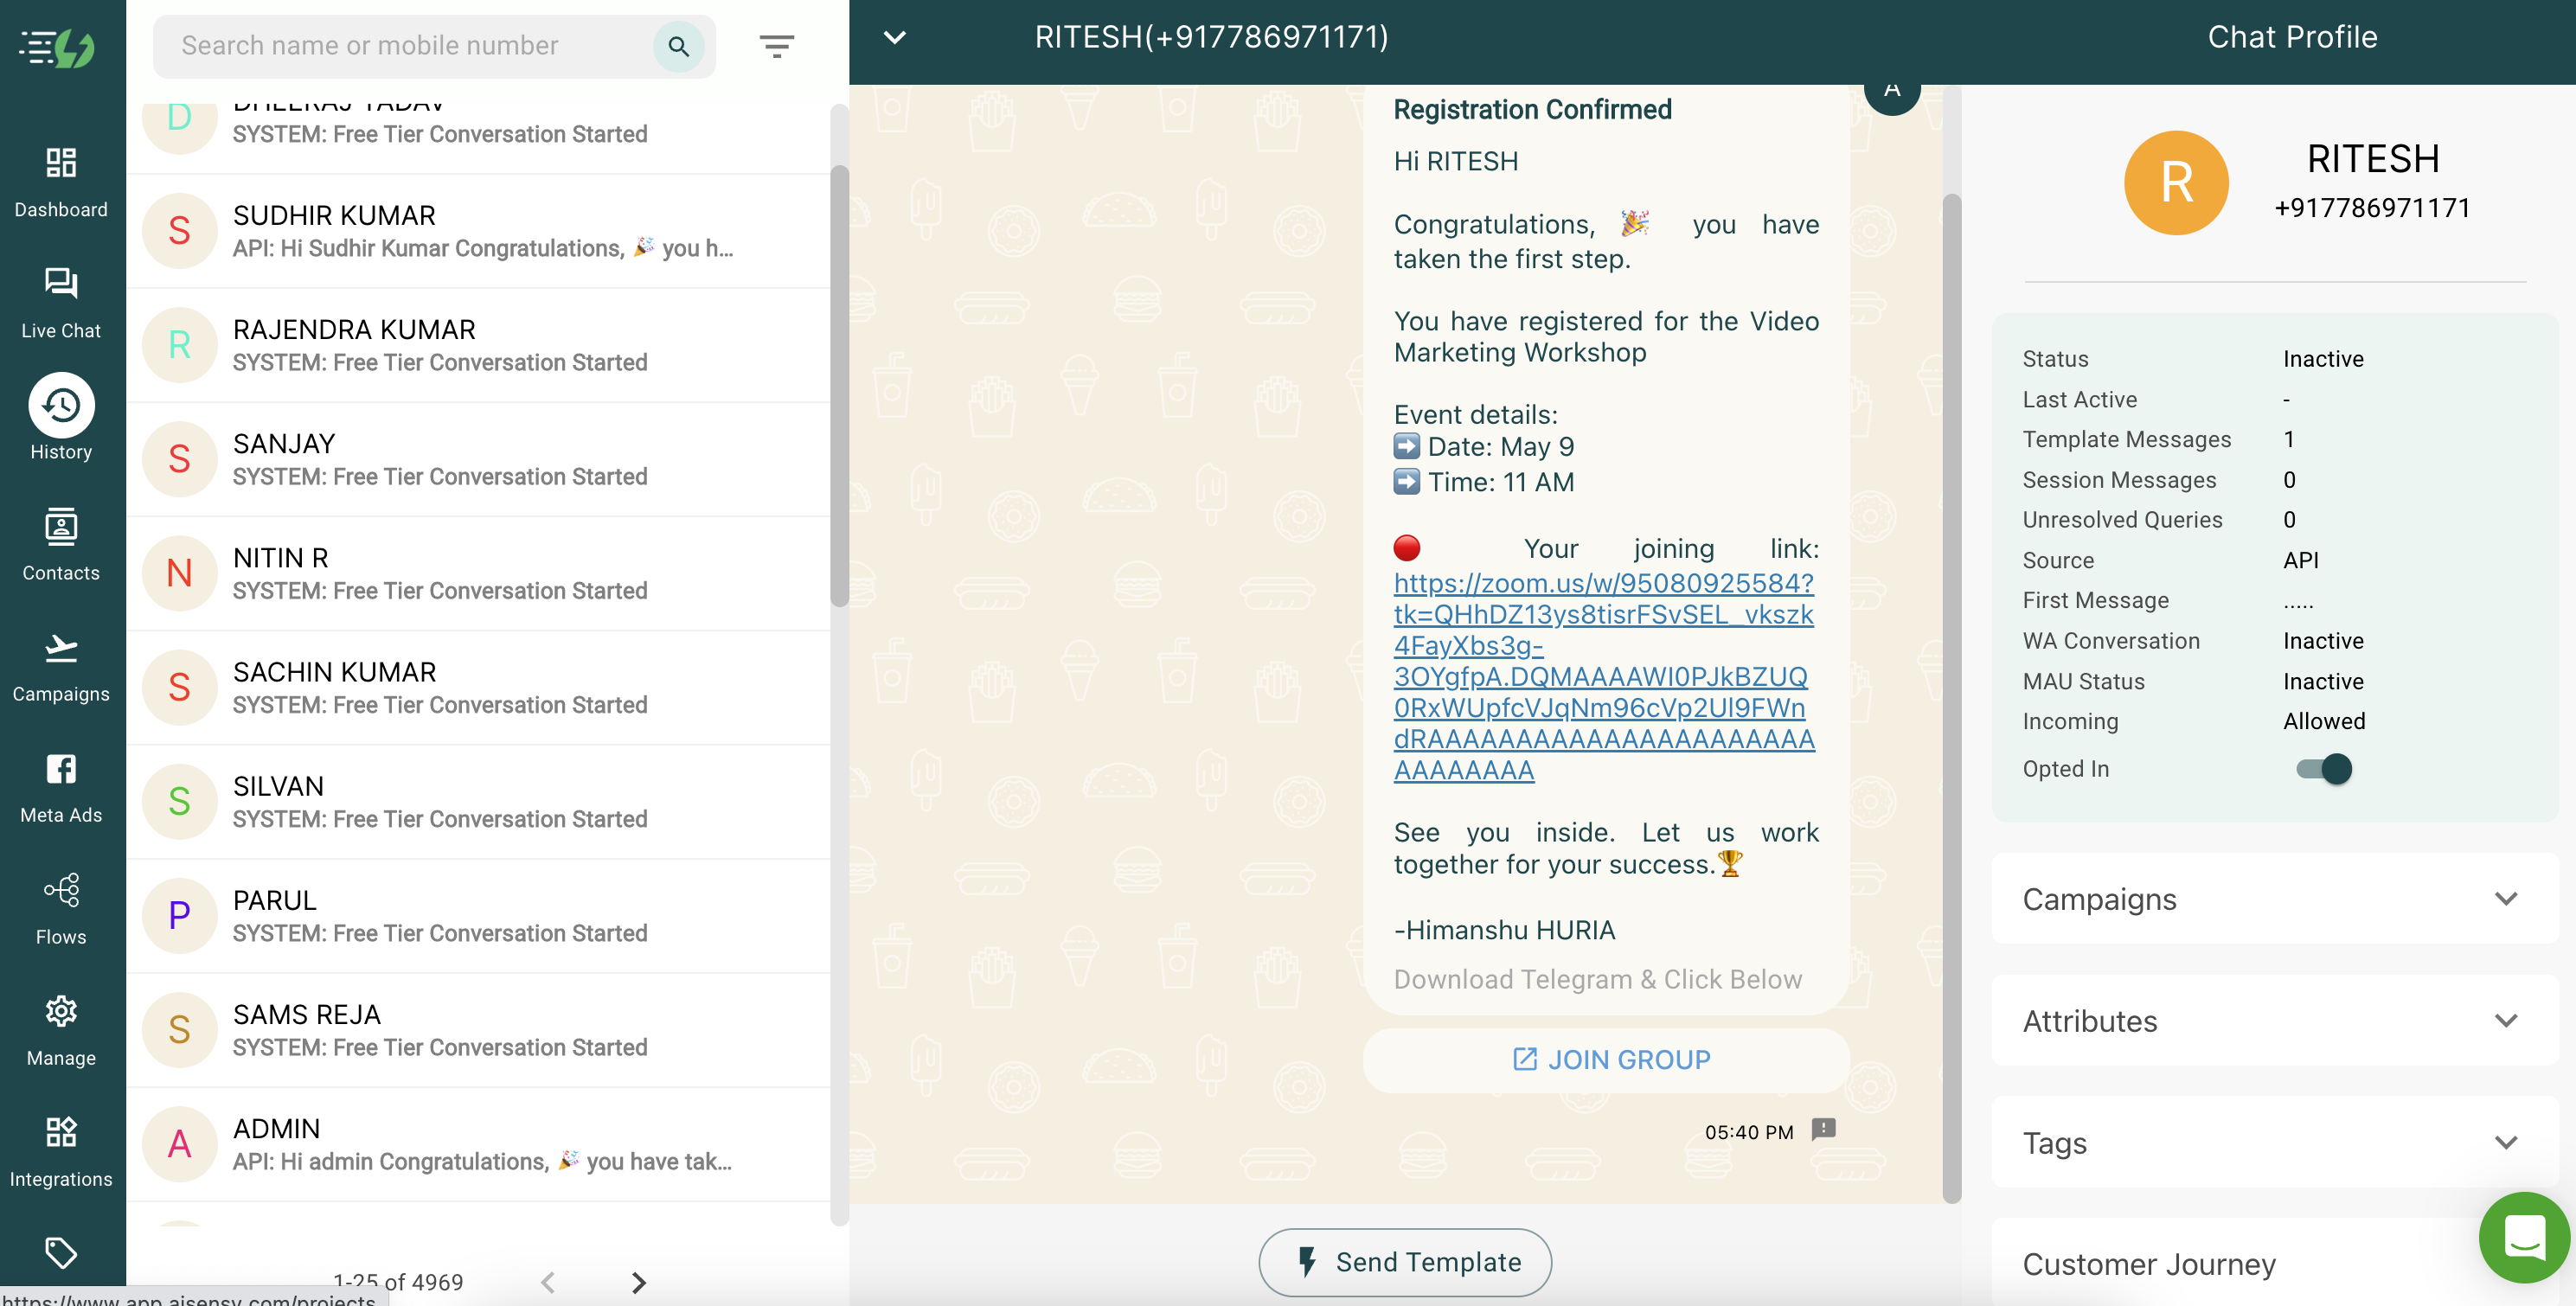Open SUDHIR KUMAR conversation

coord(479,231)
